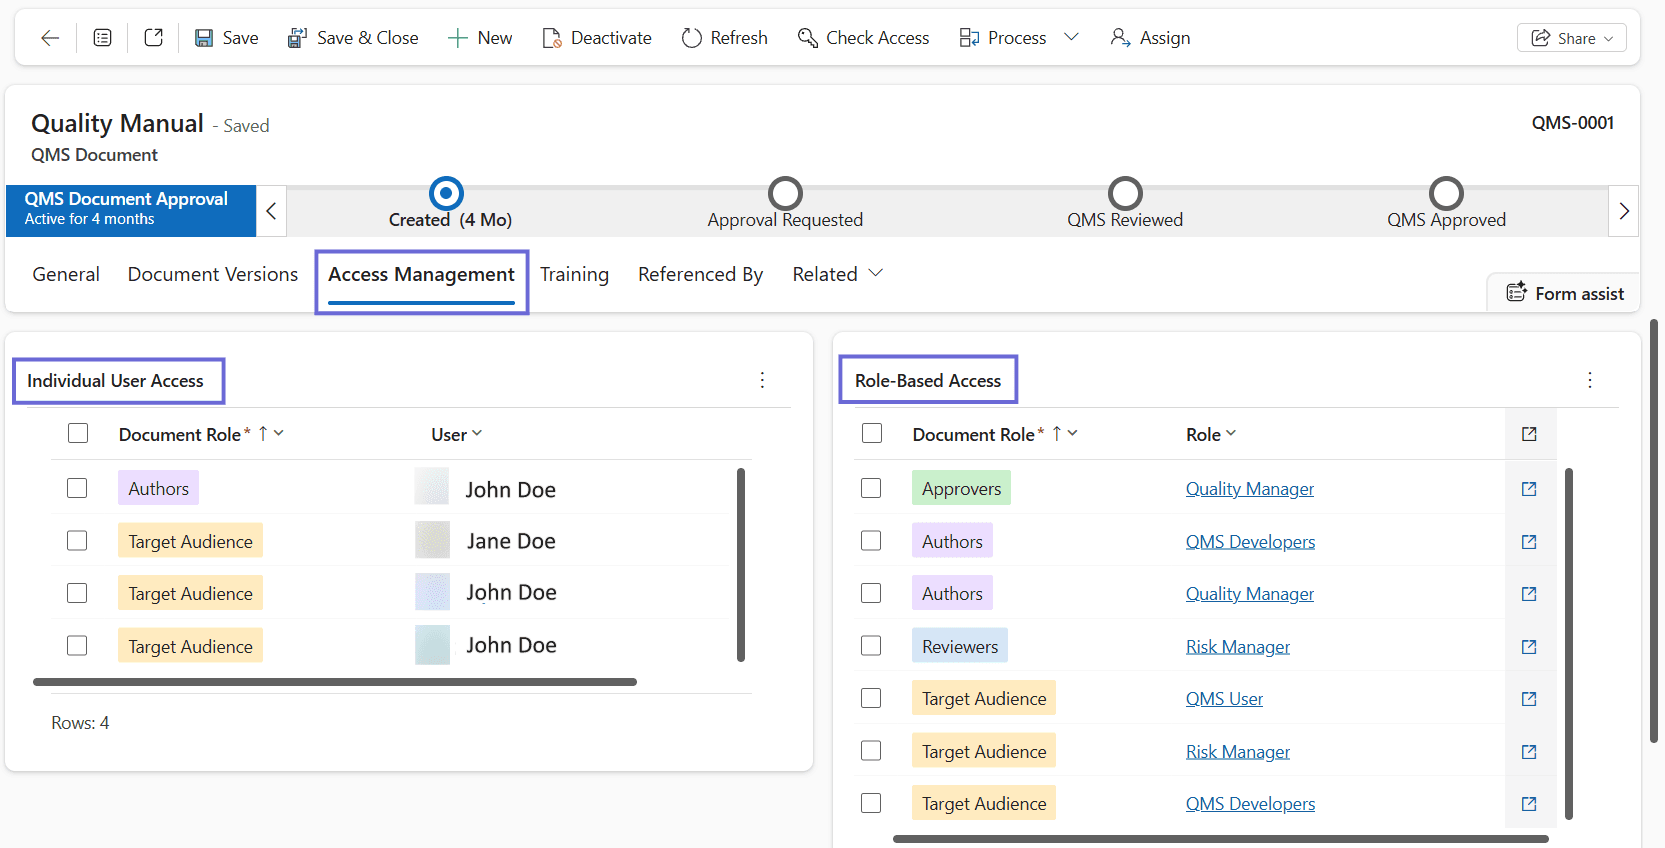Click the Authors tag in John Doe row
The image size is (1665, 848).
(158, 488)
